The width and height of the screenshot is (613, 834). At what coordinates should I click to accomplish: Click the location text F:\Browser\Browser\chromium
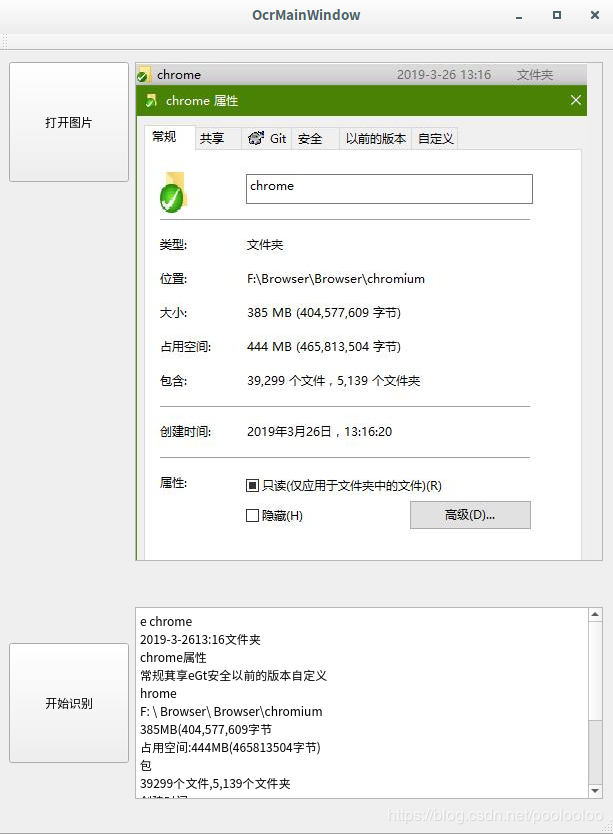336,279
